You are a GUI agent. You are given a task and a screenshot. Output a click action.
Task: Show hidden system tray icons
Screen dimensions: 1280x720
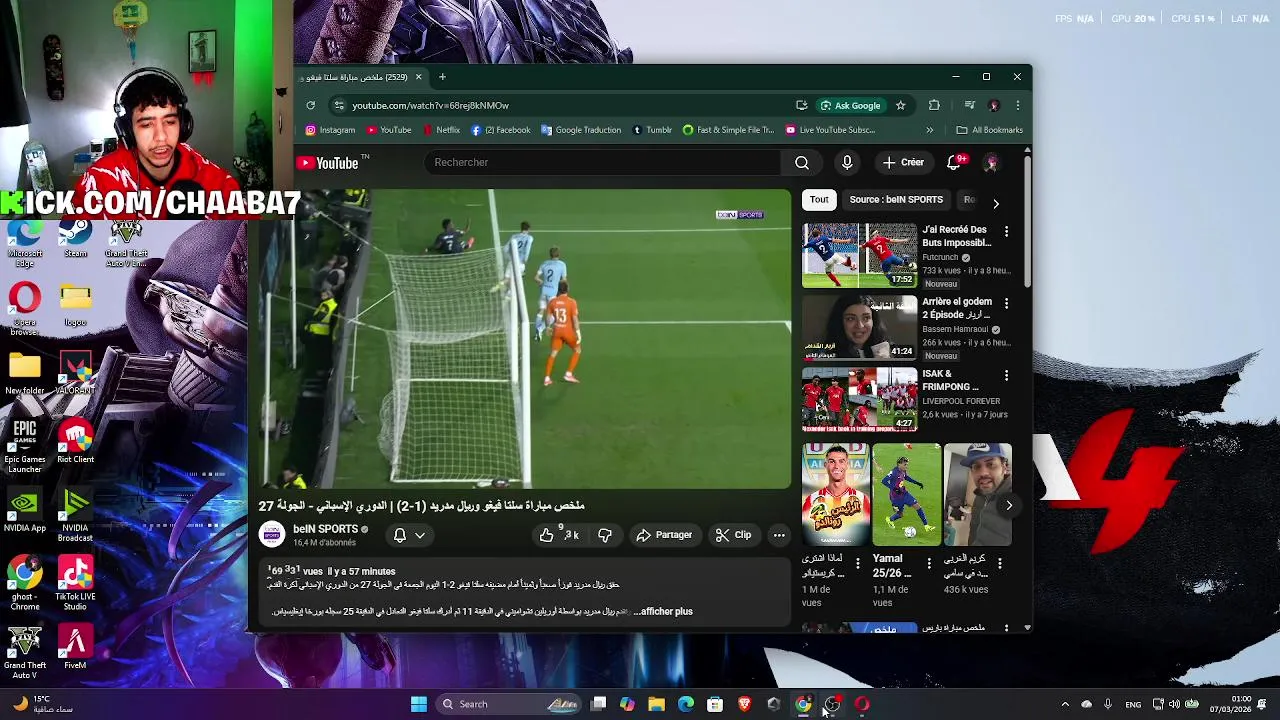tap(1065, 704)
